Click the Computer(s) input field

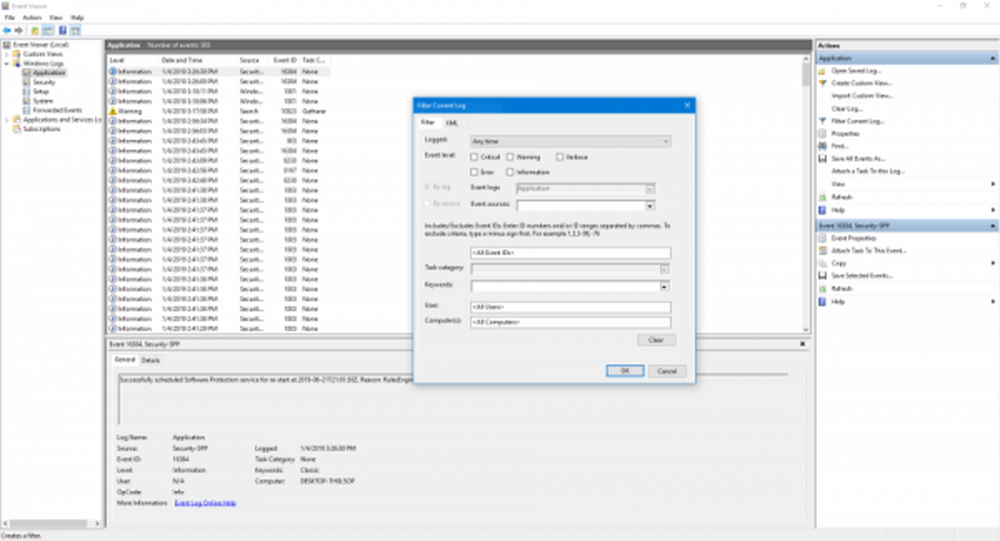pyautogui.click(x=570, y=322)
